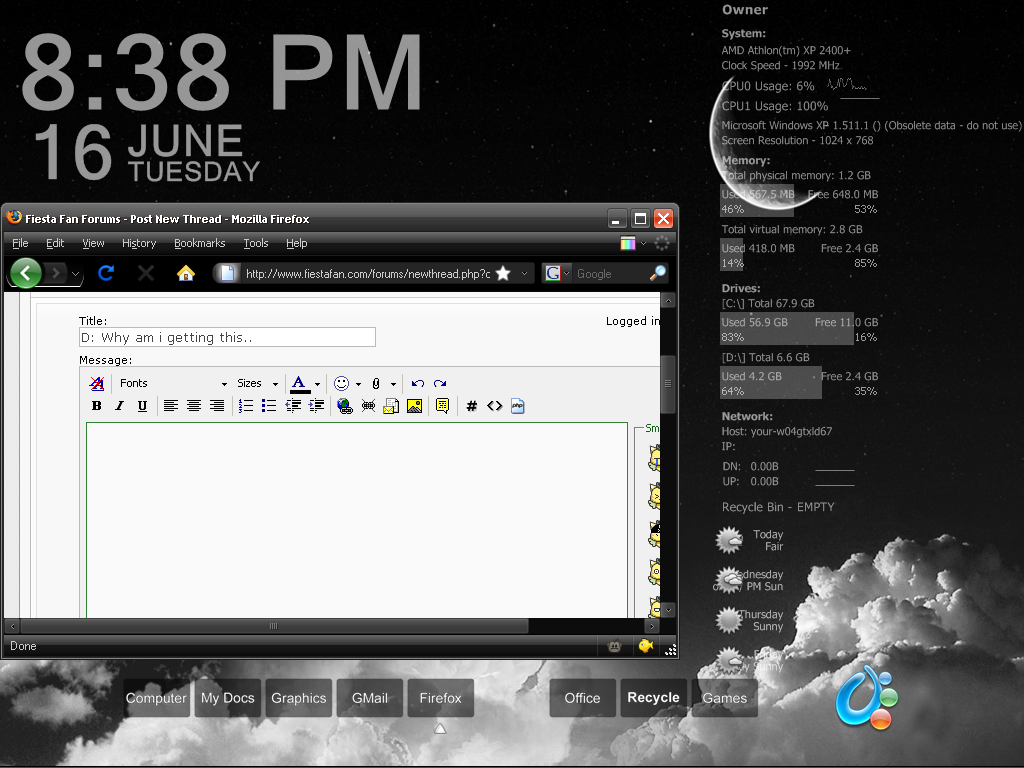Click the Computer dock button

click(156, 698)
